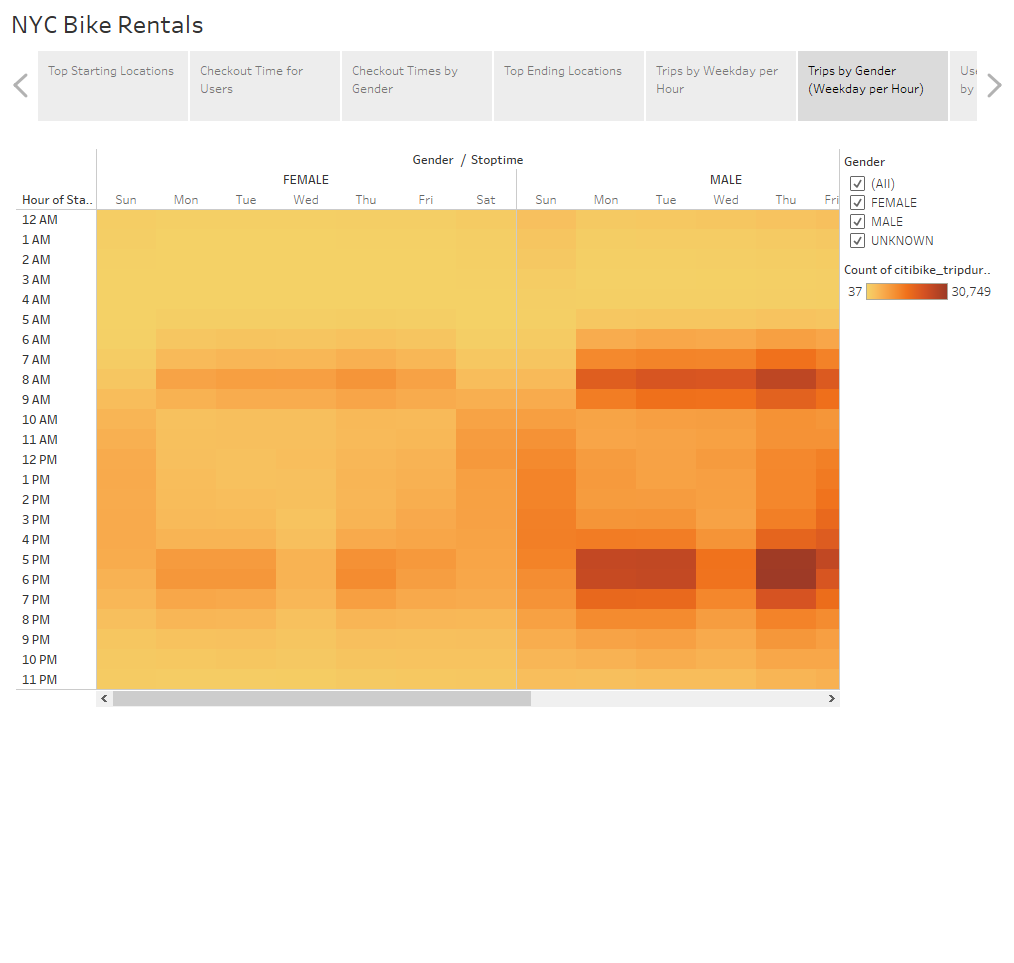
Task: Uncheck the UNKNOWN gender option
Action: (857, 240)
